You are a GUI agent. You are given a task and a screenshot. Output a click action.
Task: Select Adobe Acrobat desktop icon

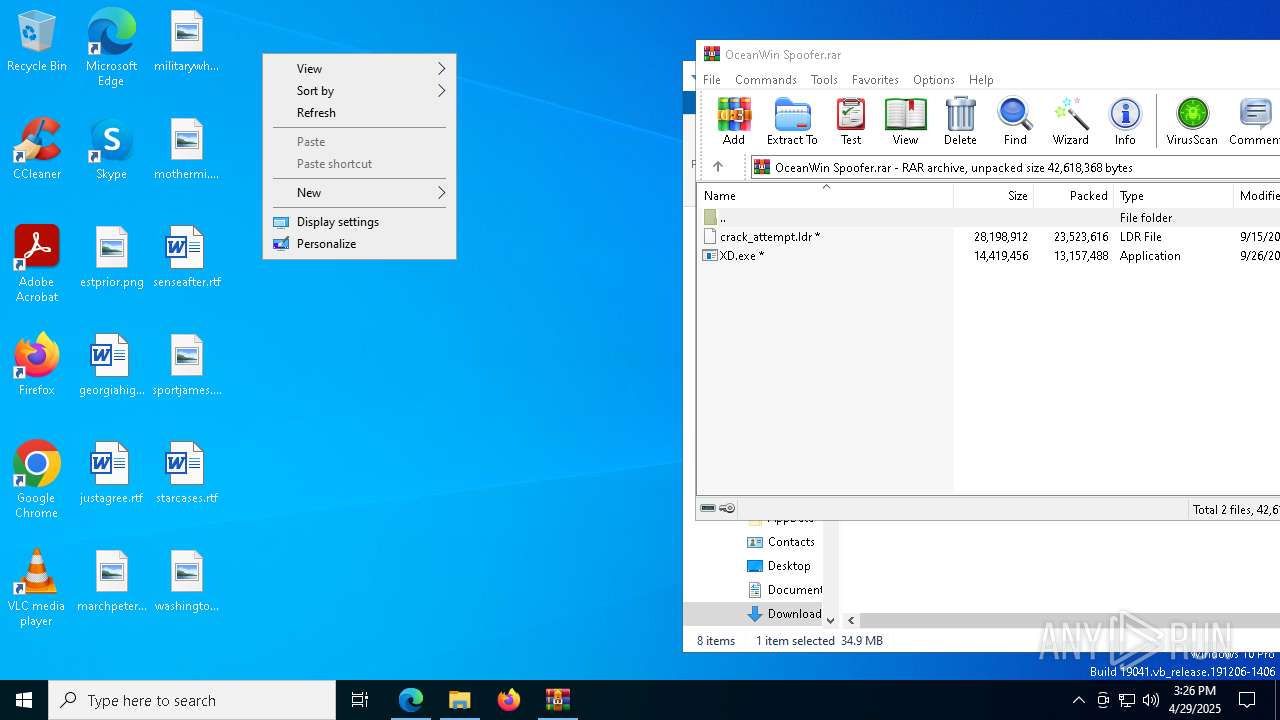37,264
